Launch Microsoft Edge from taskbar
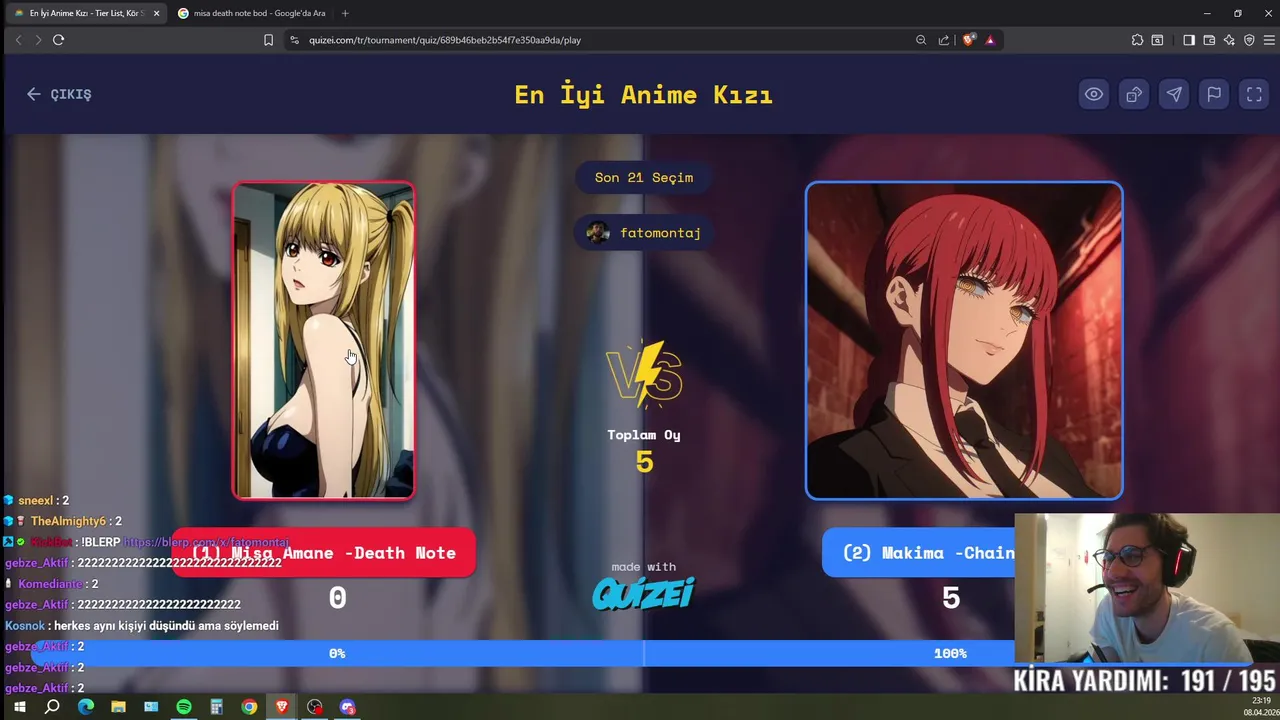Viewport: 1280px width, 720px height. (85, 707)
